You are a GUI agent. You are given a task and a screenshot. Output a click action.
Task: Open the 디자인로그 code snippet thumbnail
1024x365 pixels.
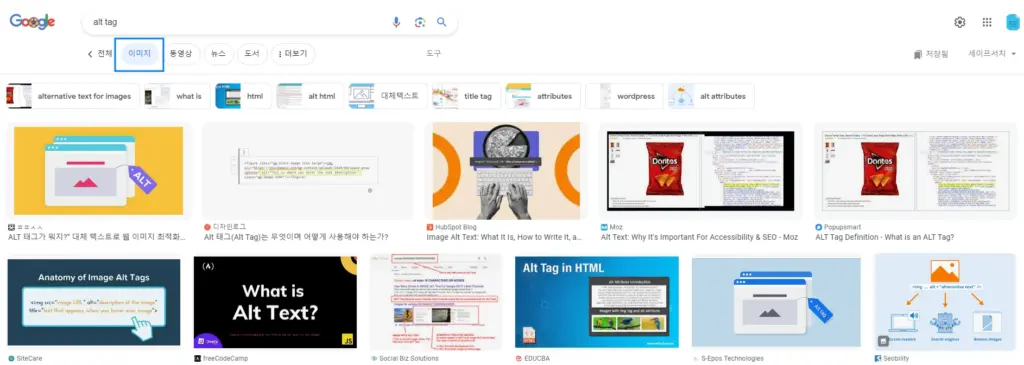click(308, 171)
